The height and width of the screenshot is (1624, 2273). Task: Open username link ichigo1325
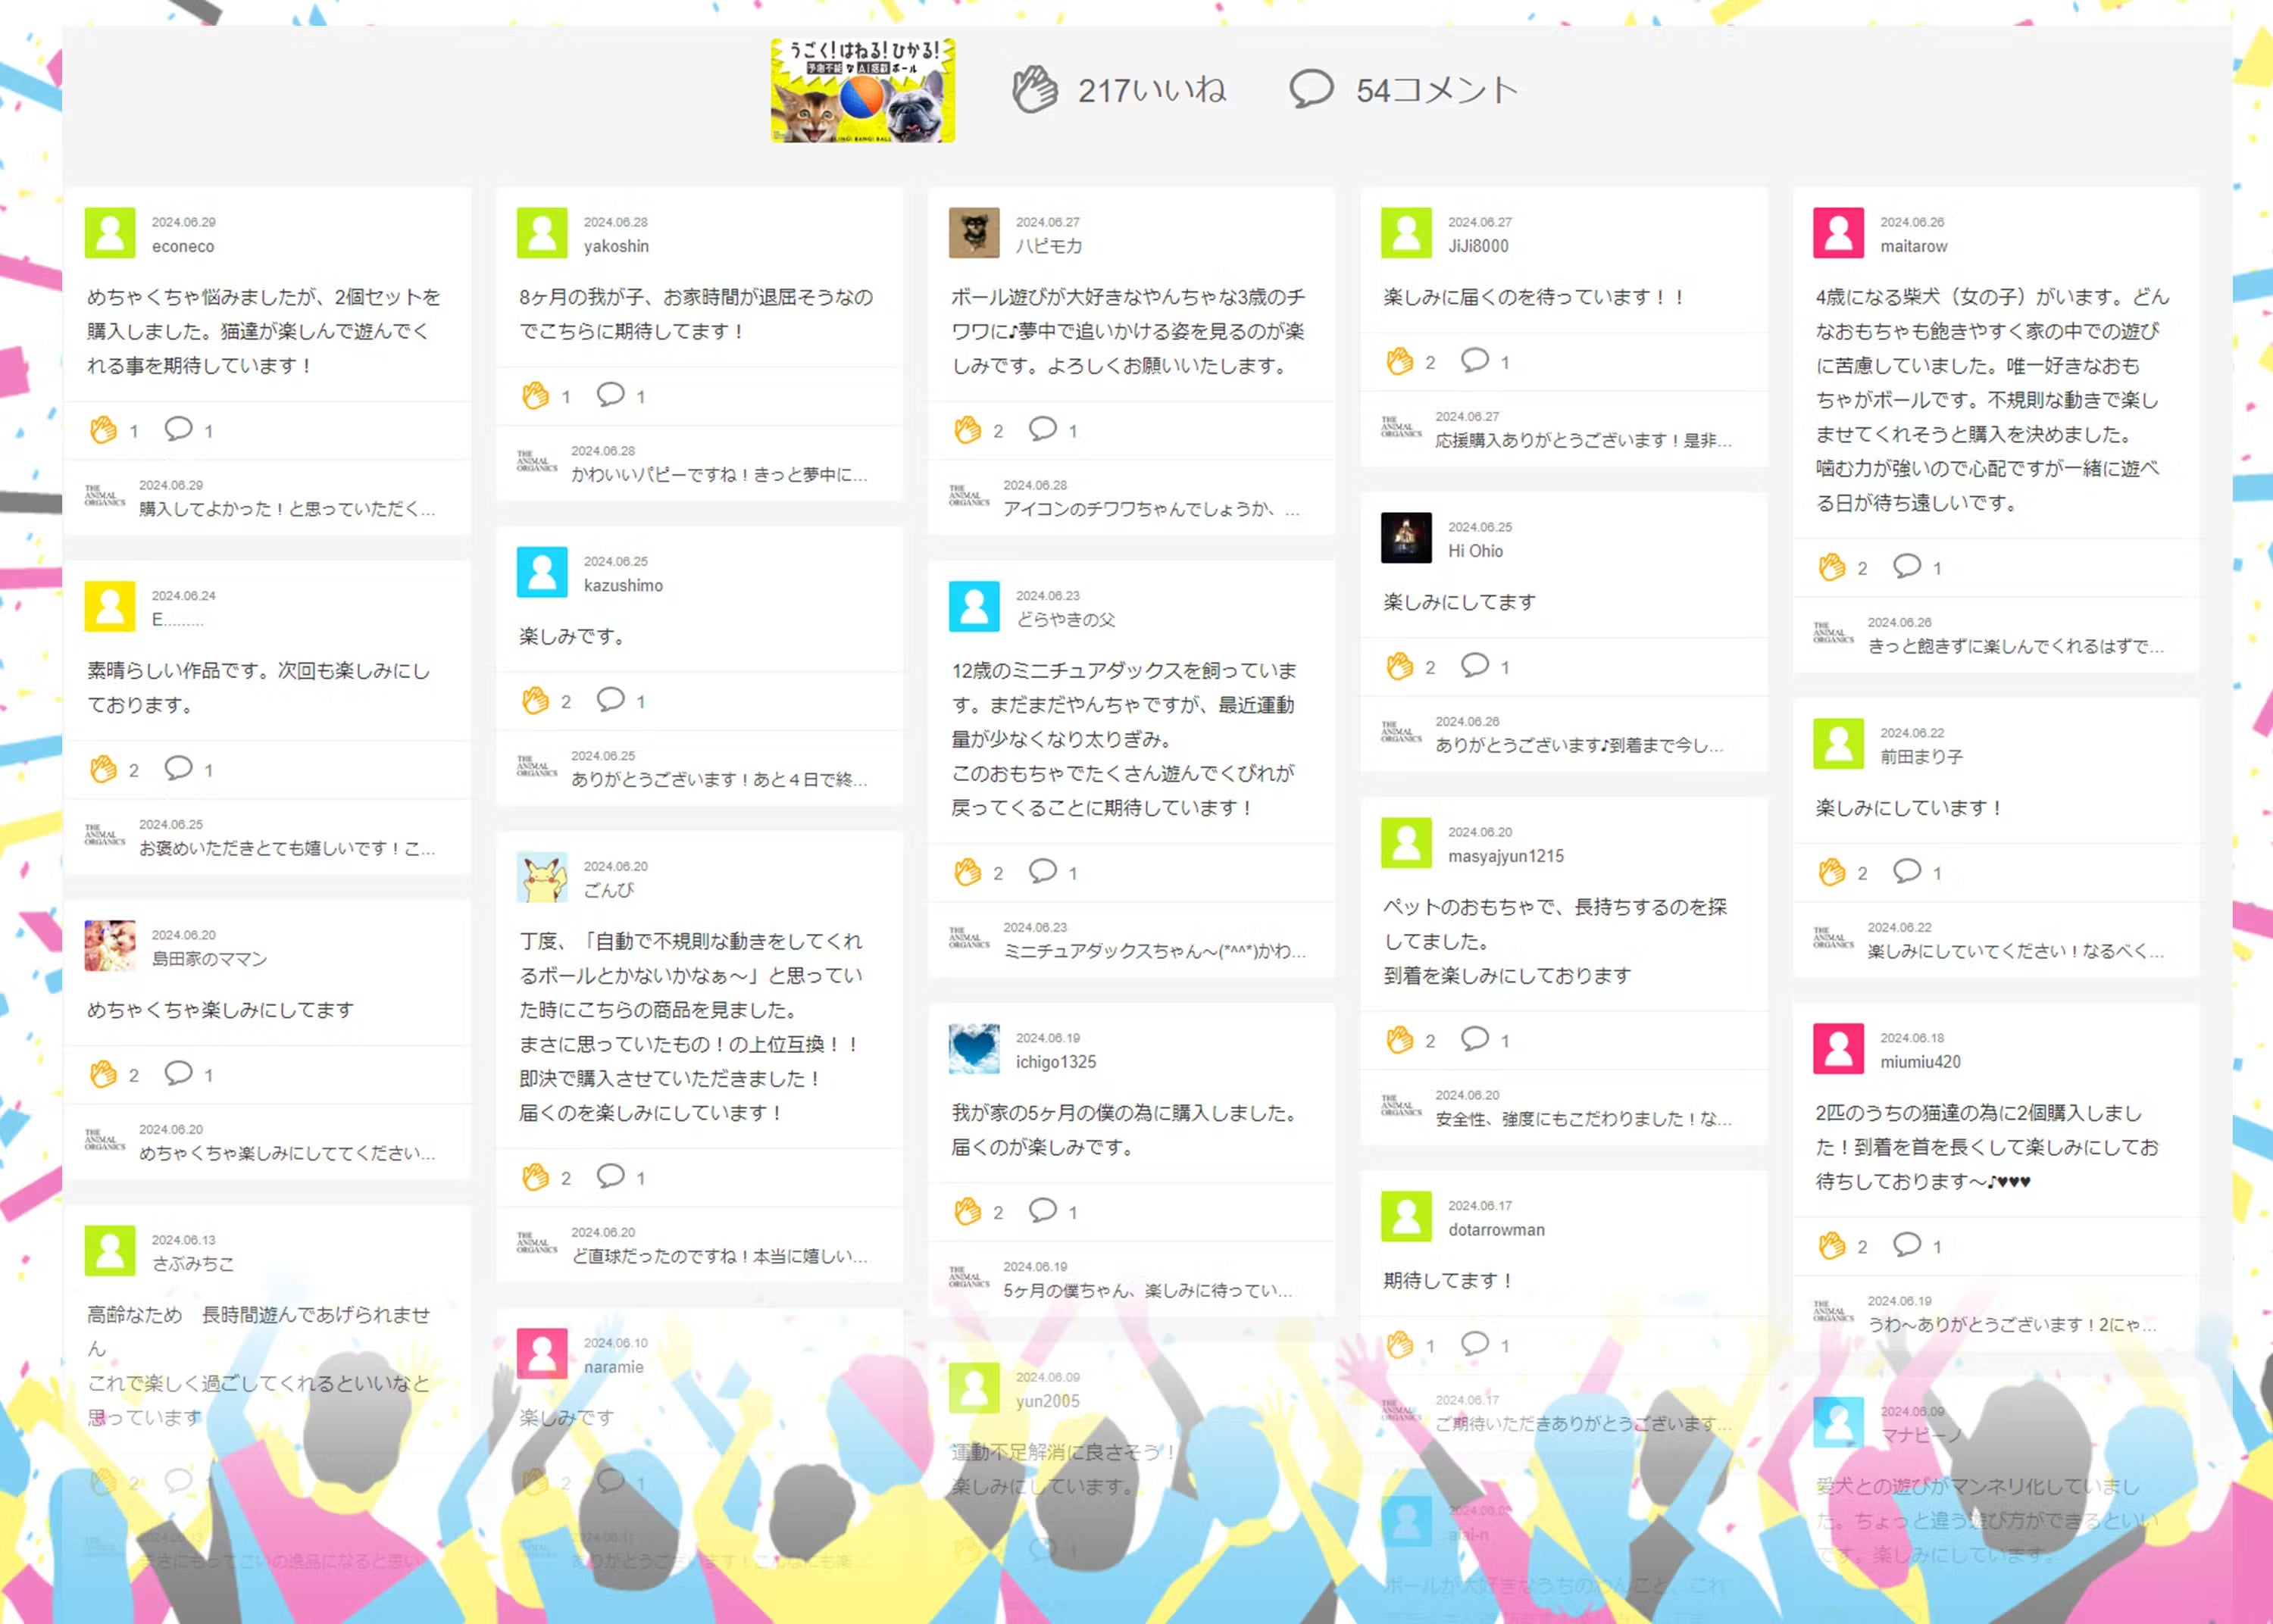point(1055,1062)
